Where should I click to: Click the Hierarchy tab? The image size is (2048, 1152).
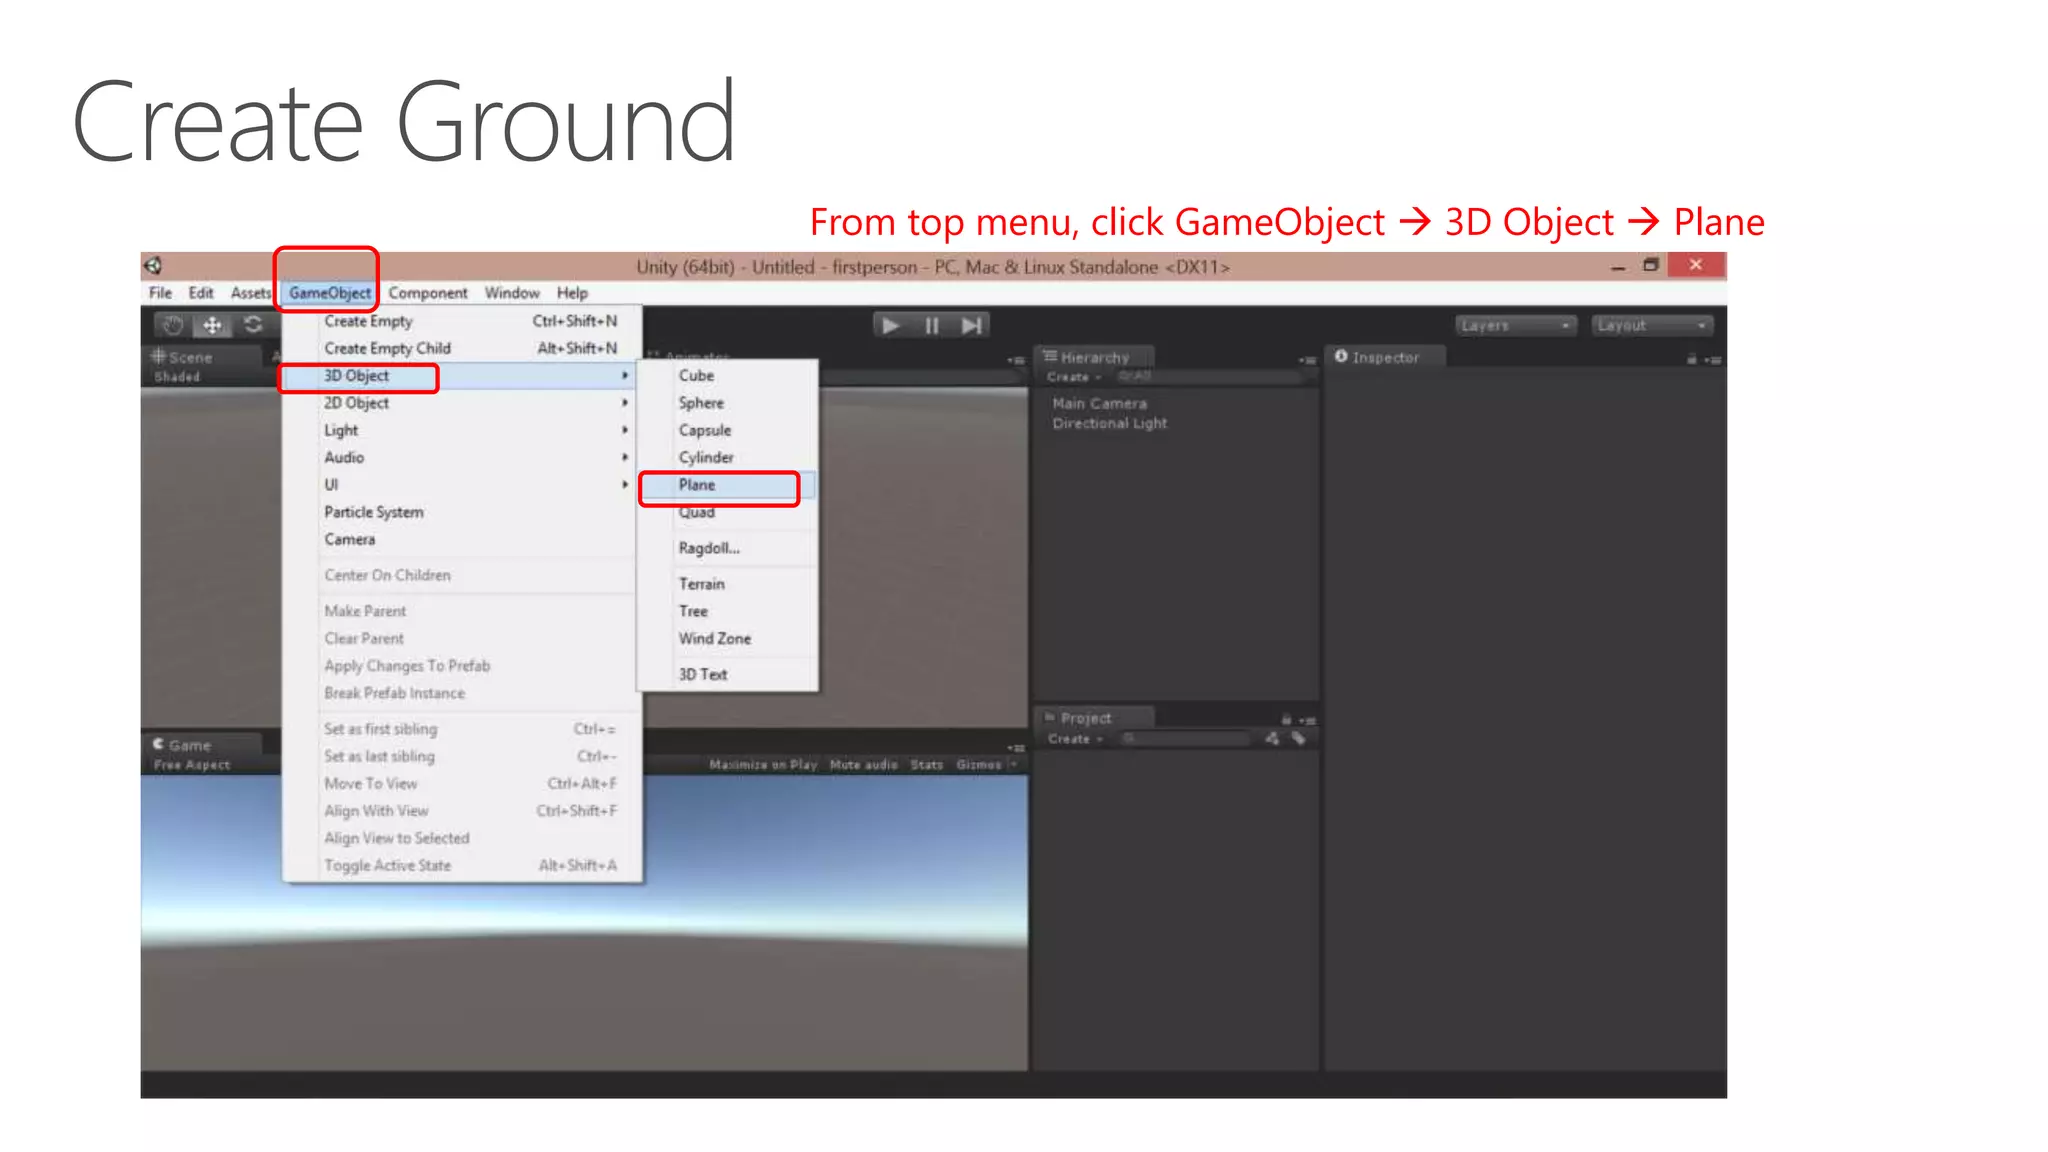pos(1093,357)
